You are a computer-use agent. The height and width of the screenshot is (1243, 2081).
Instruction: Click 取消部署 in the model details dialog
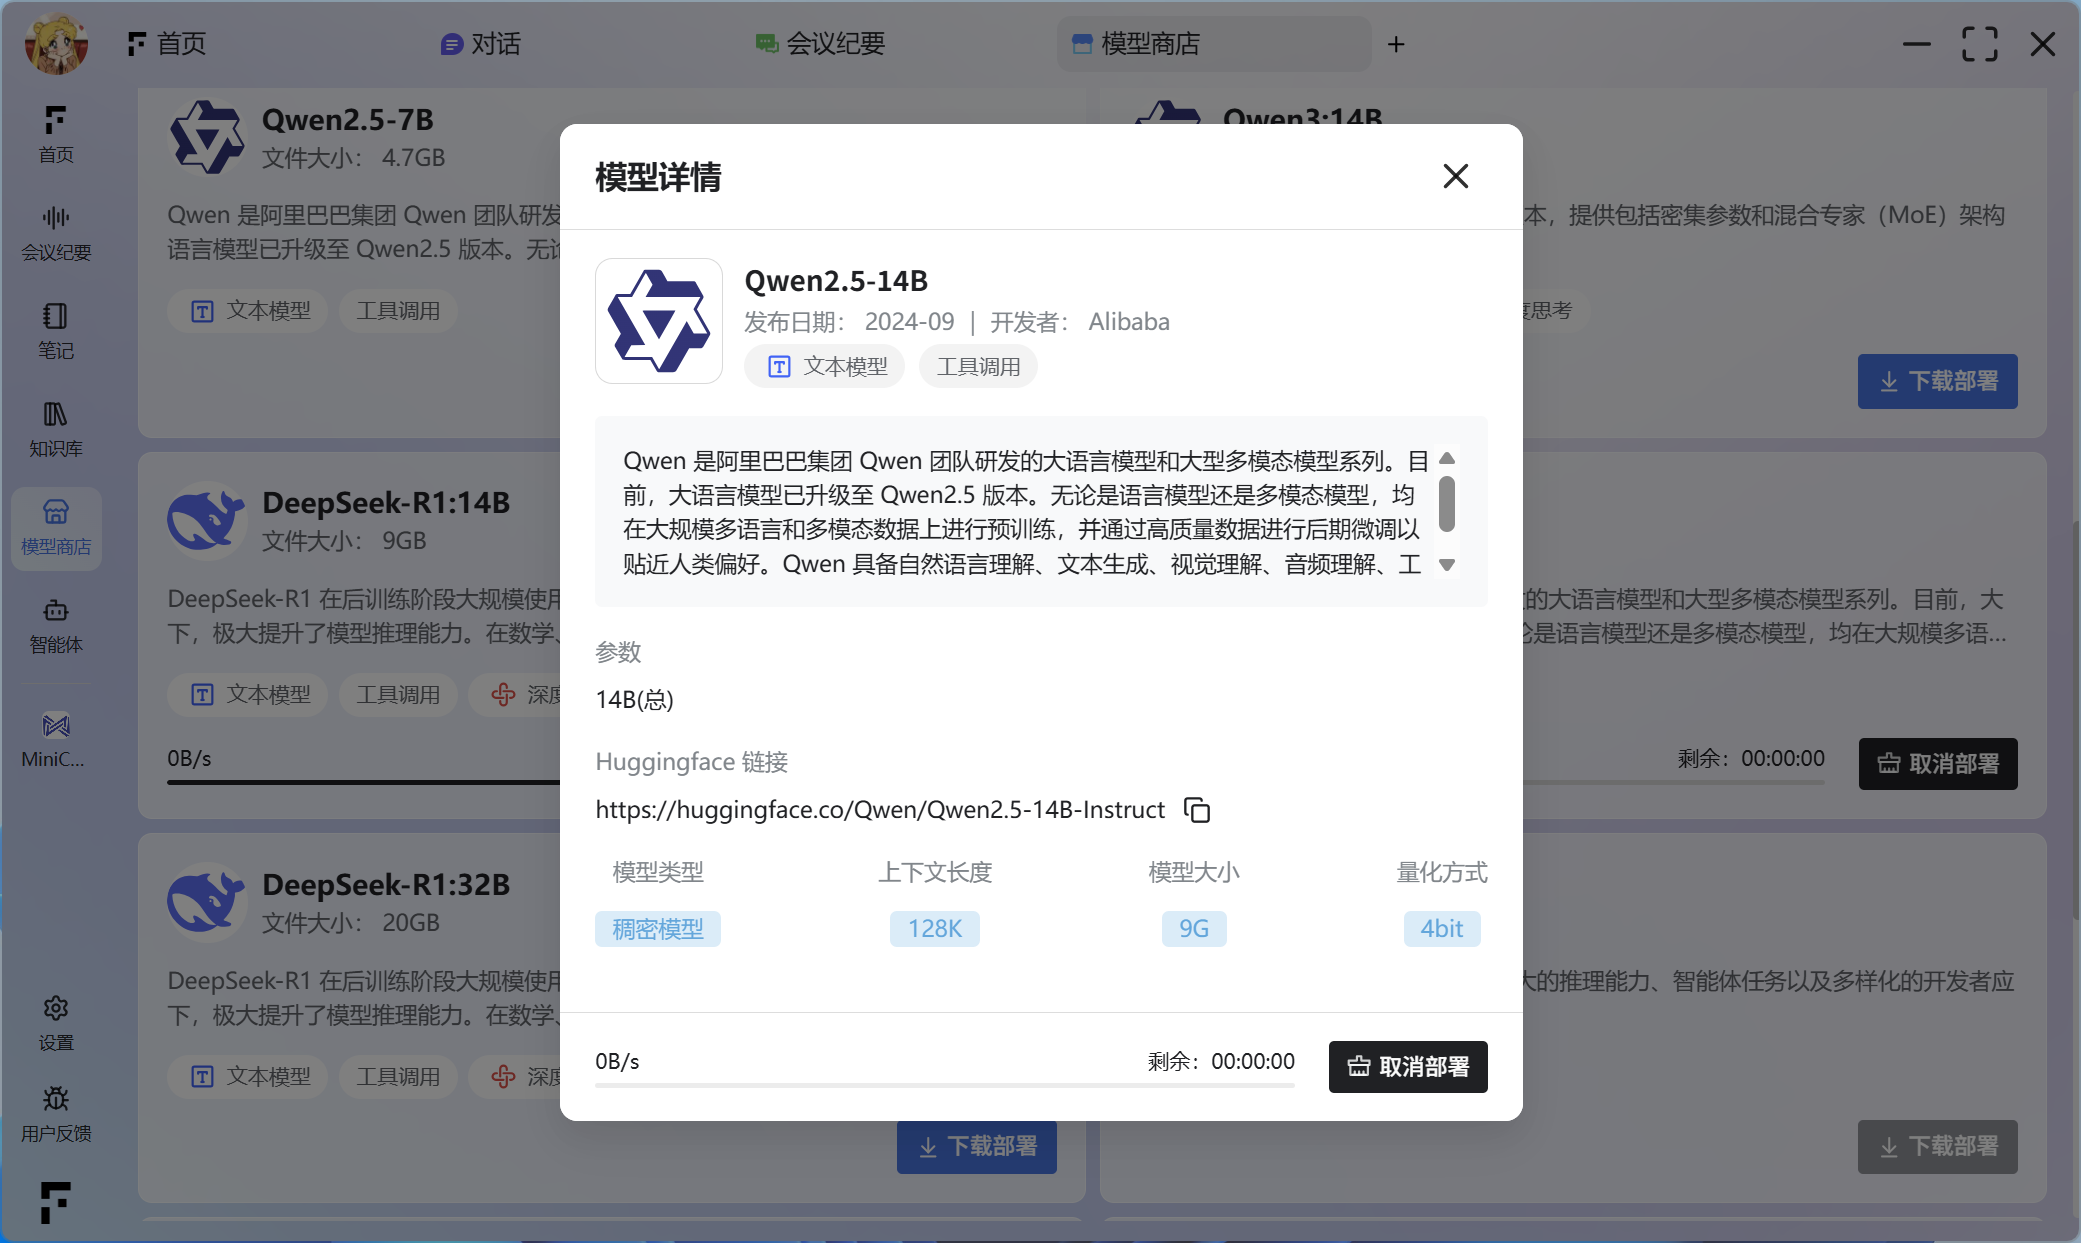coord(1407,1066)
